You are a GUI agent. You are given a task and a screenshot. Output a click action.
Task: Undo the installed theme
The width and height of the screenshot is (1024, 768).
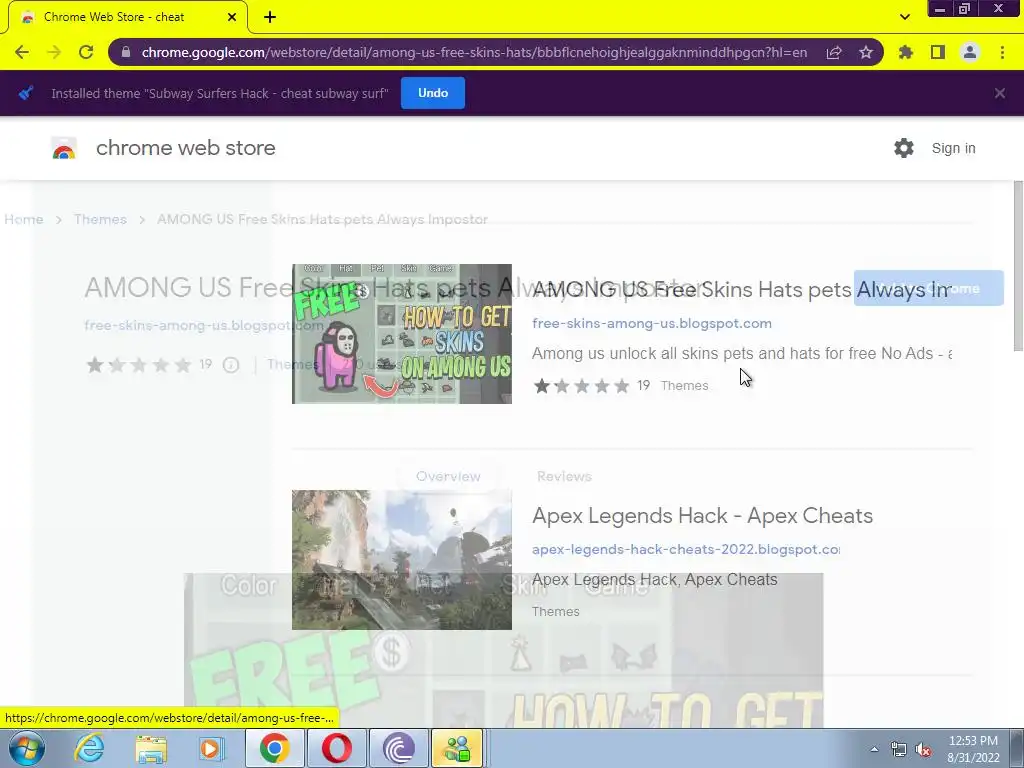pyautogui.click(x=433, y=93)
